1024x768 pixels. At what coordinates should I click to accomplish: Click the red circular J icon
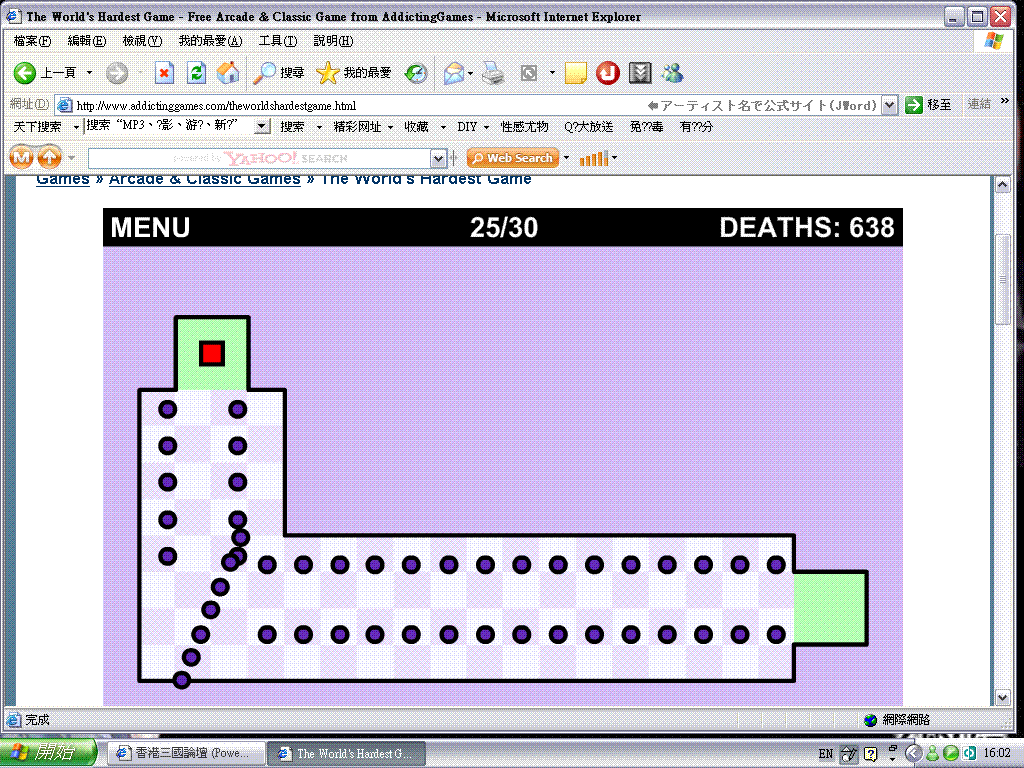click(x=607, y=72)
